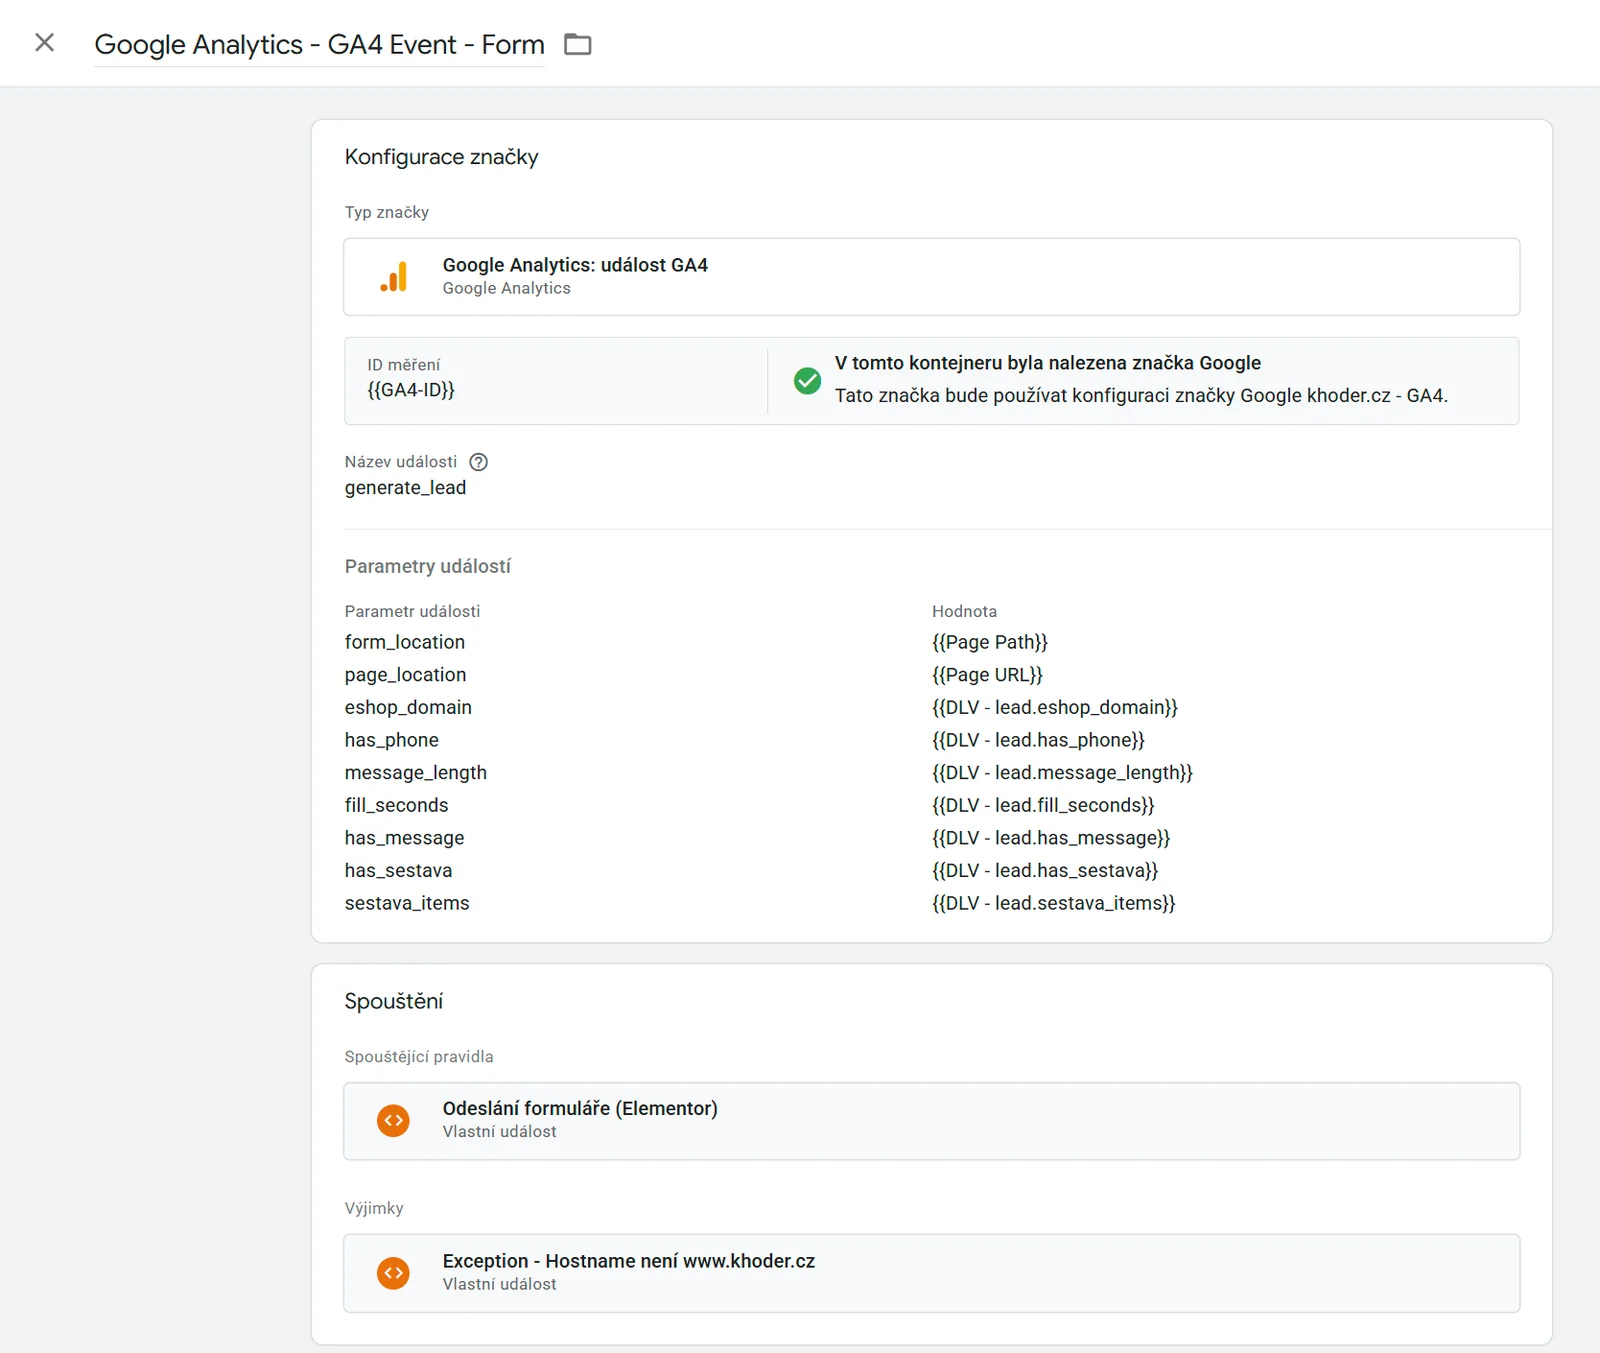The image size is (1600, 1353).
Task: Click the Konfigurace značky section heading
Action: click(x=441, y=157)
